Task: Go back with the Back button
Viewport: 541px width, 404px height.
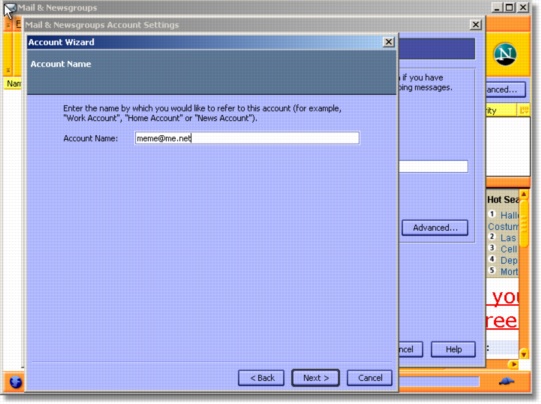Action: point(261,378)
